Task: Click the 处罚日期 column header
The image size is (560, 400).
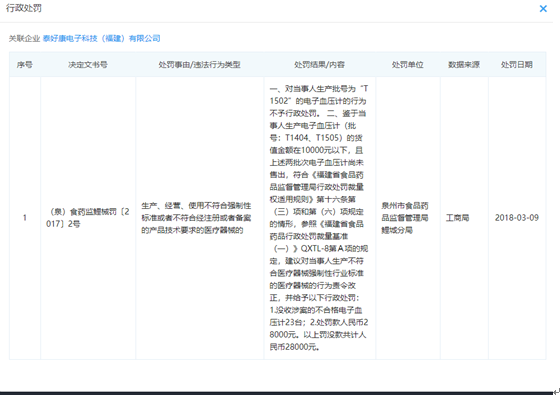Action: pyautogui.click(x=517, y=65)
